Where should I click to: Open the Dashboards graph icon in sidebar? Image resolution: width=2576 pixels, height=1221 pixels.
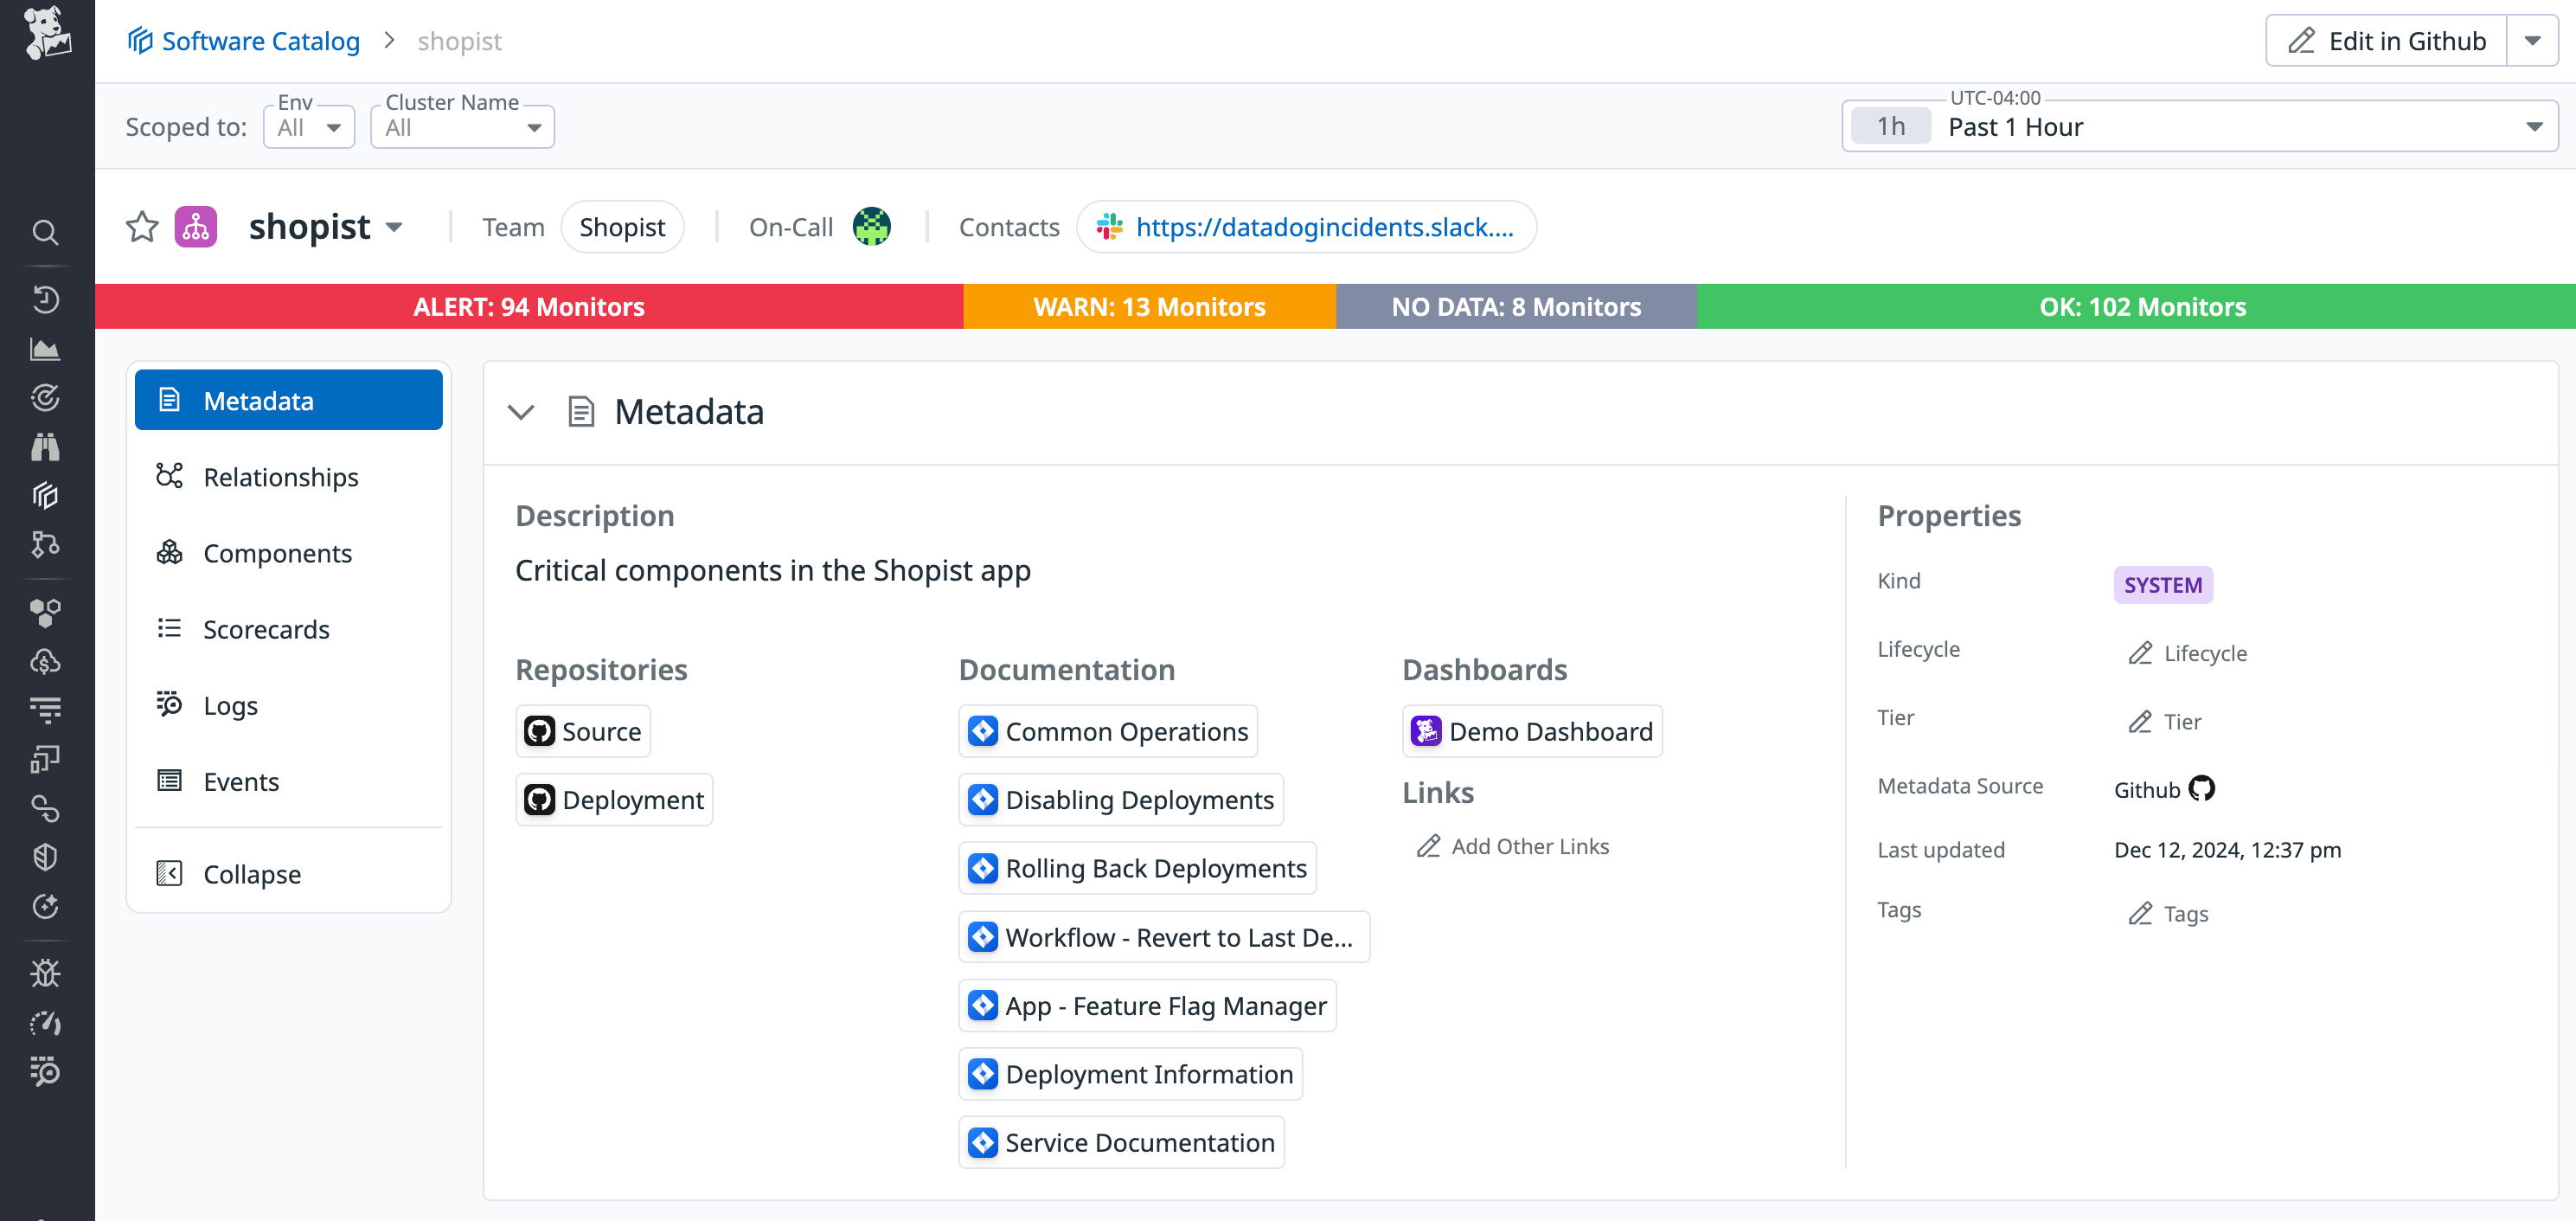coord(46,349)
